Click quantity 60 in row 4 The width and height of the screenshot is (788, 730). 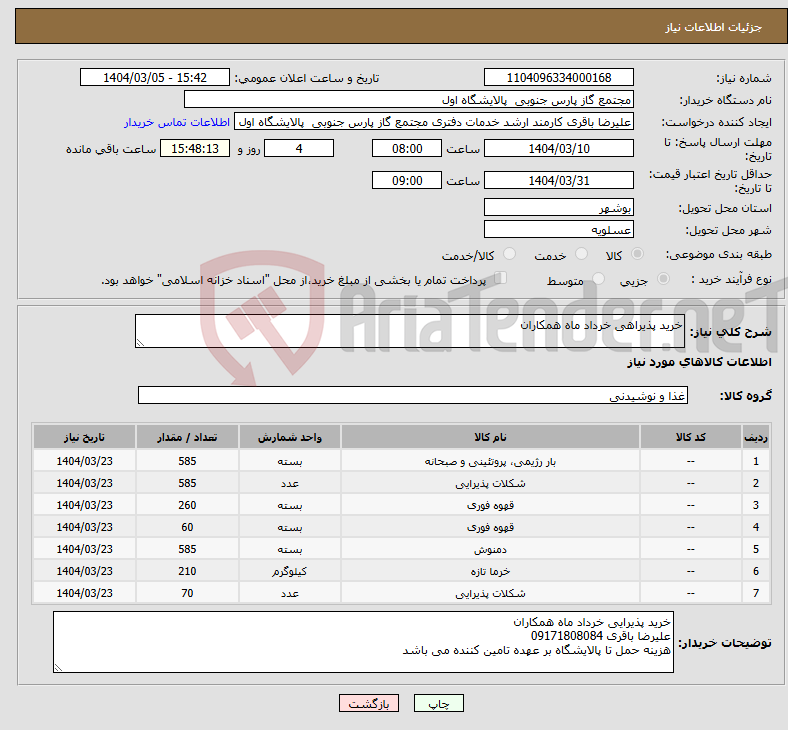187,528
